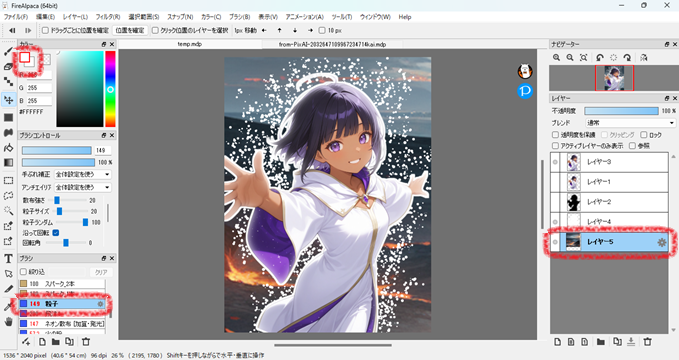Screen dimensions: 679x360
Task: Select the Eyedropper tool
Action: click(x=8, y=307)
